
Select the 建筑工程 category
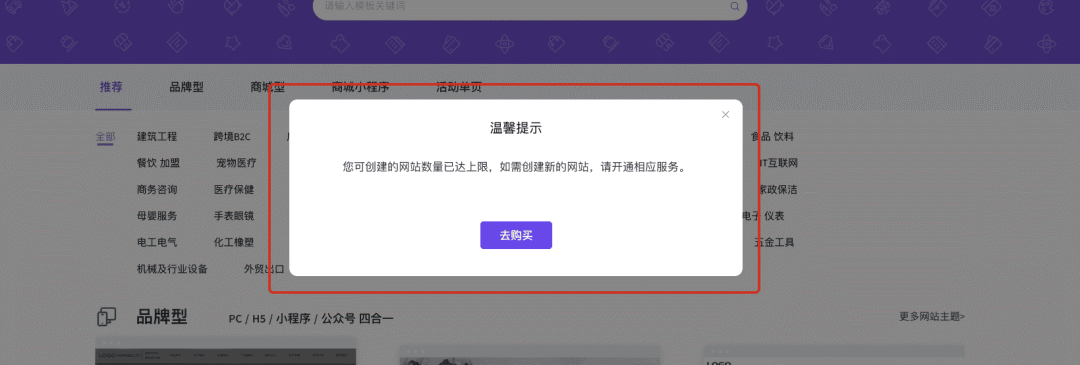click(157, 136)
